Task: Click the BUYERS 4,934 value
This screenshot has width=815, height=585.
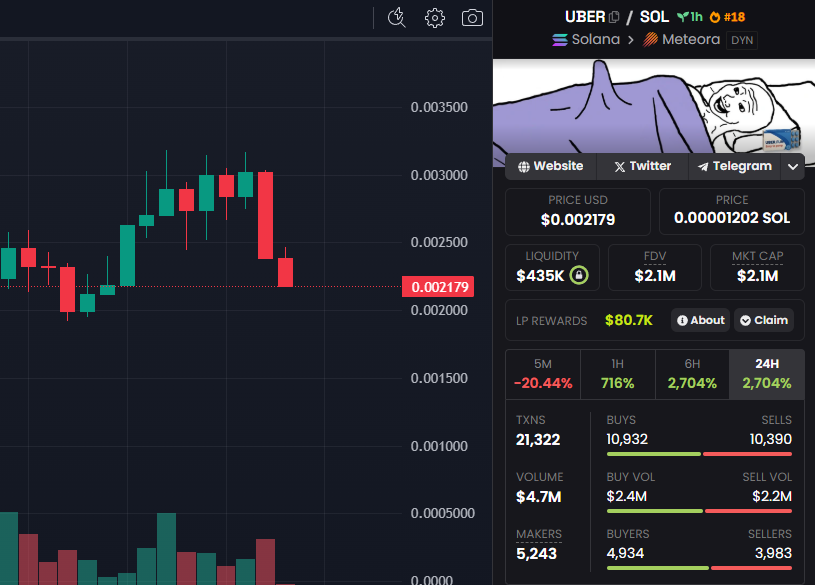Action: [625, 553]
